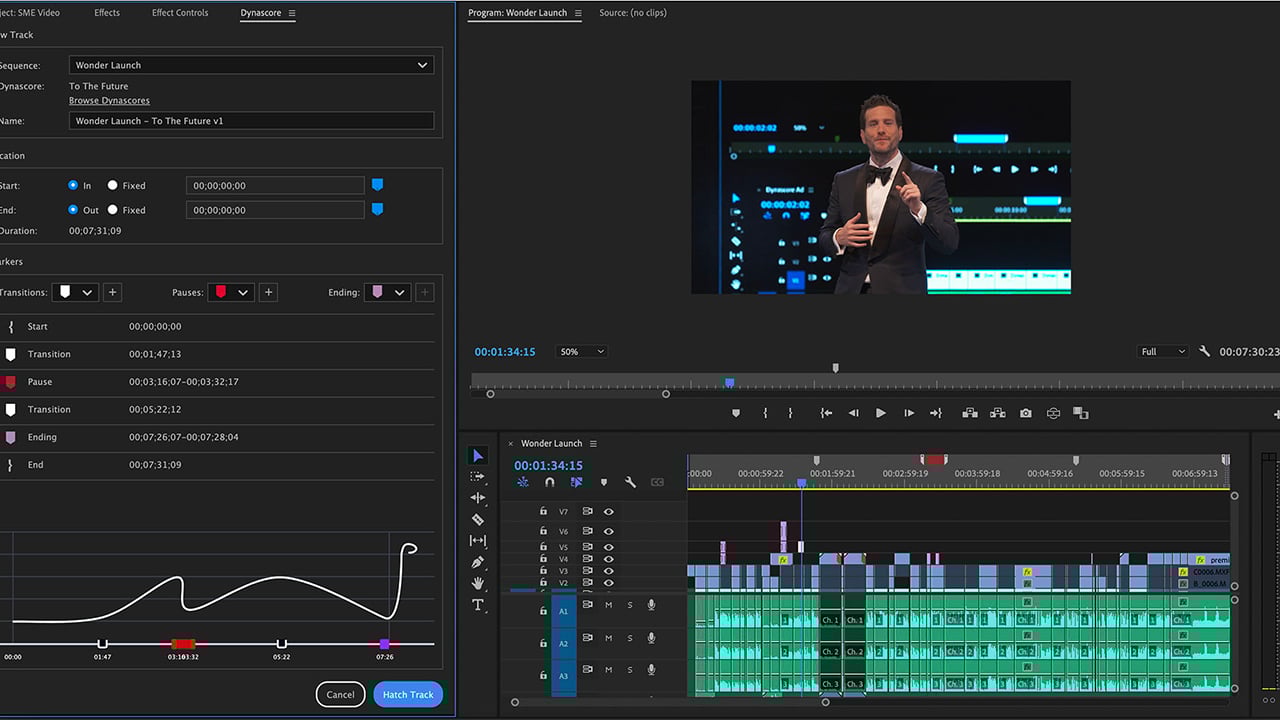
Task: Hide video track V3 with its eye toggle
Action: click(608, 570)
